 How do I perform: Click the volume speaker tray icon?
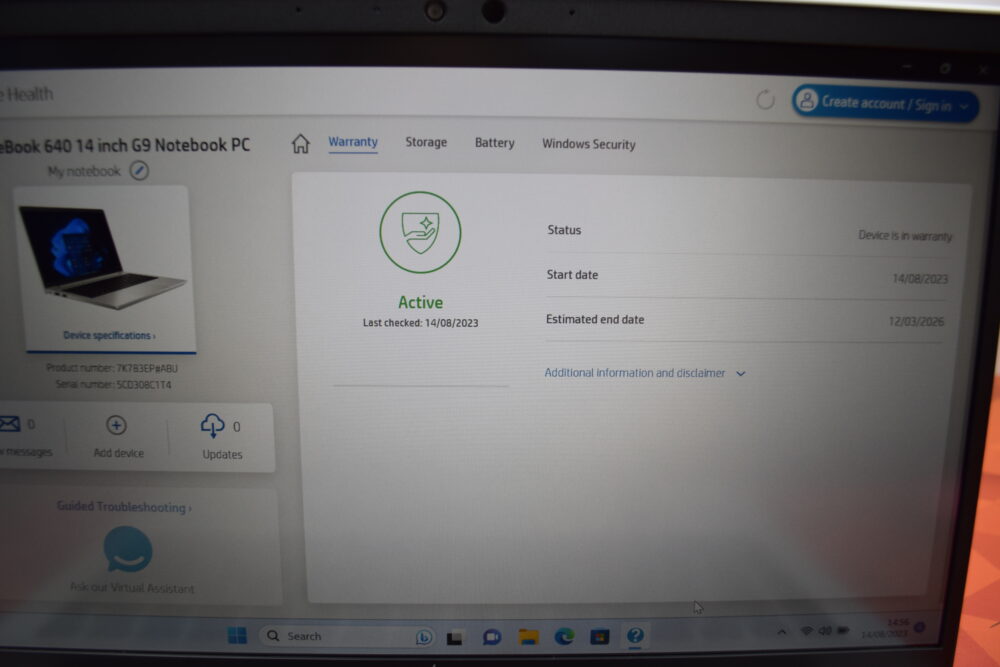click(x=825, y=631)
